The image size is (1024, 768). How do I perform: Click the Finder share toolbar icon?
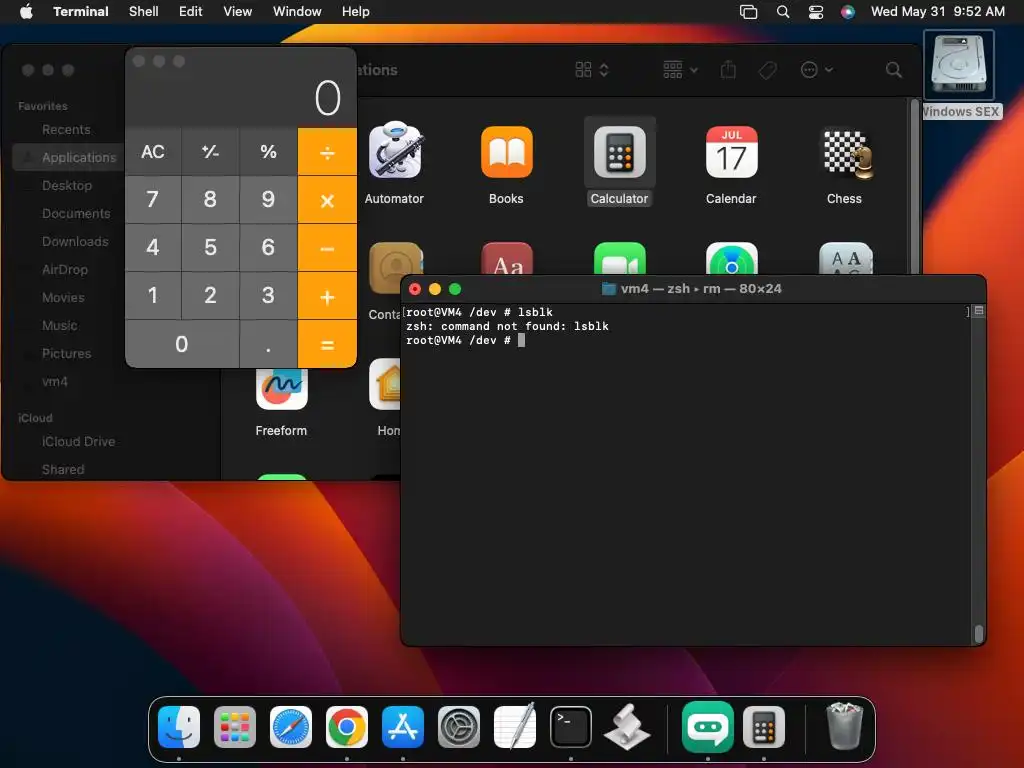coord(728,69)
